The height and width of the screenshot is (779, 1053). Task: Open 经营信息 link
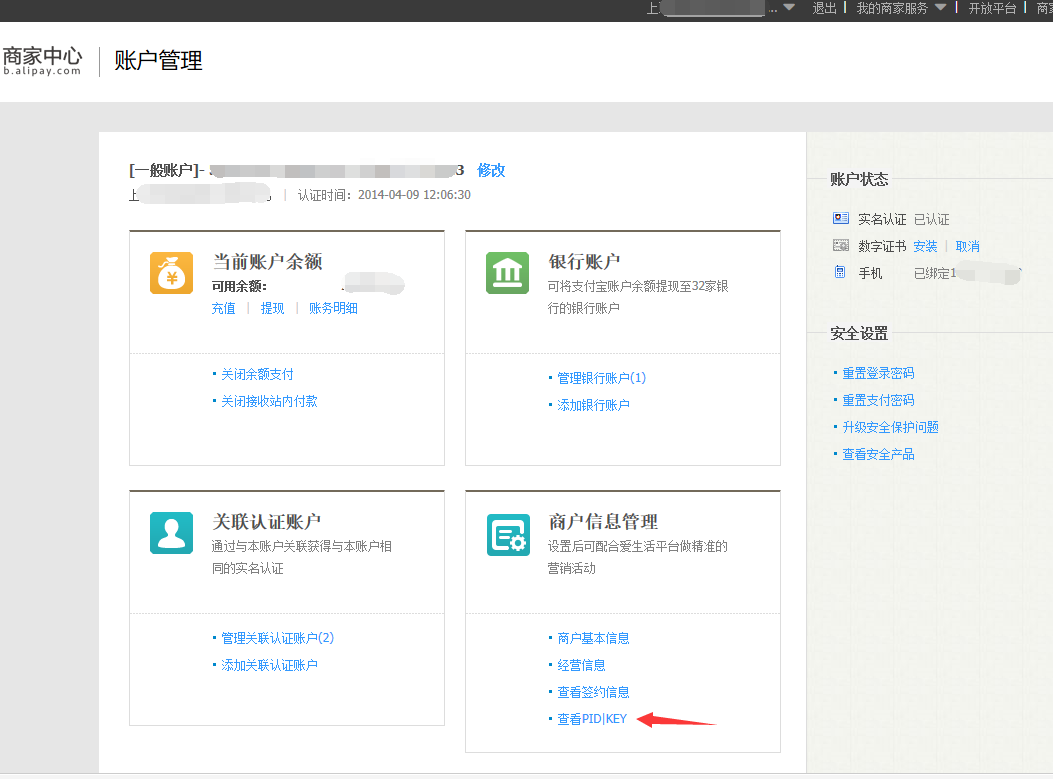[x=582, y=665]
